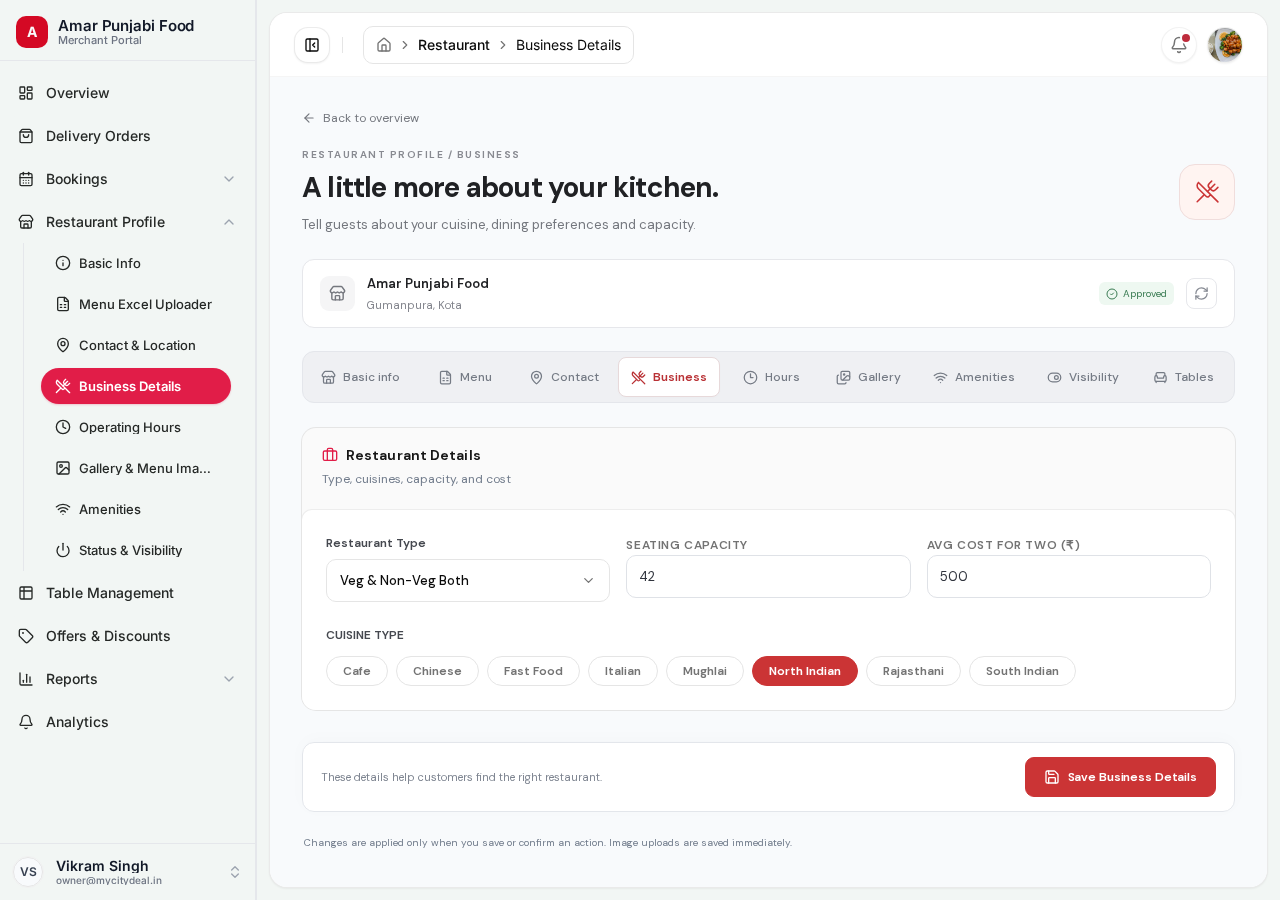Switch to the Hours tab
This screenshot has width=1280, height=900.
coord(771,377)
